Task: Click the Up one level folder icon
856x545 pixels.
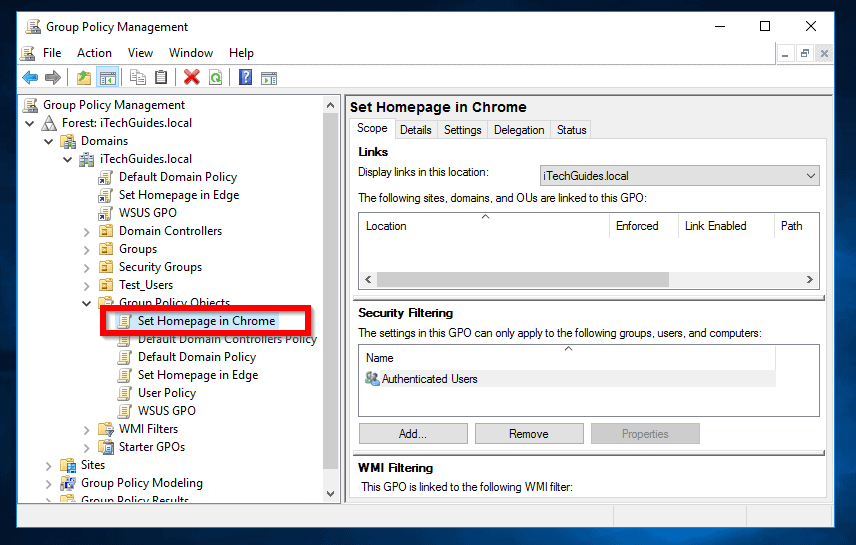Action: tap(84, 78)
